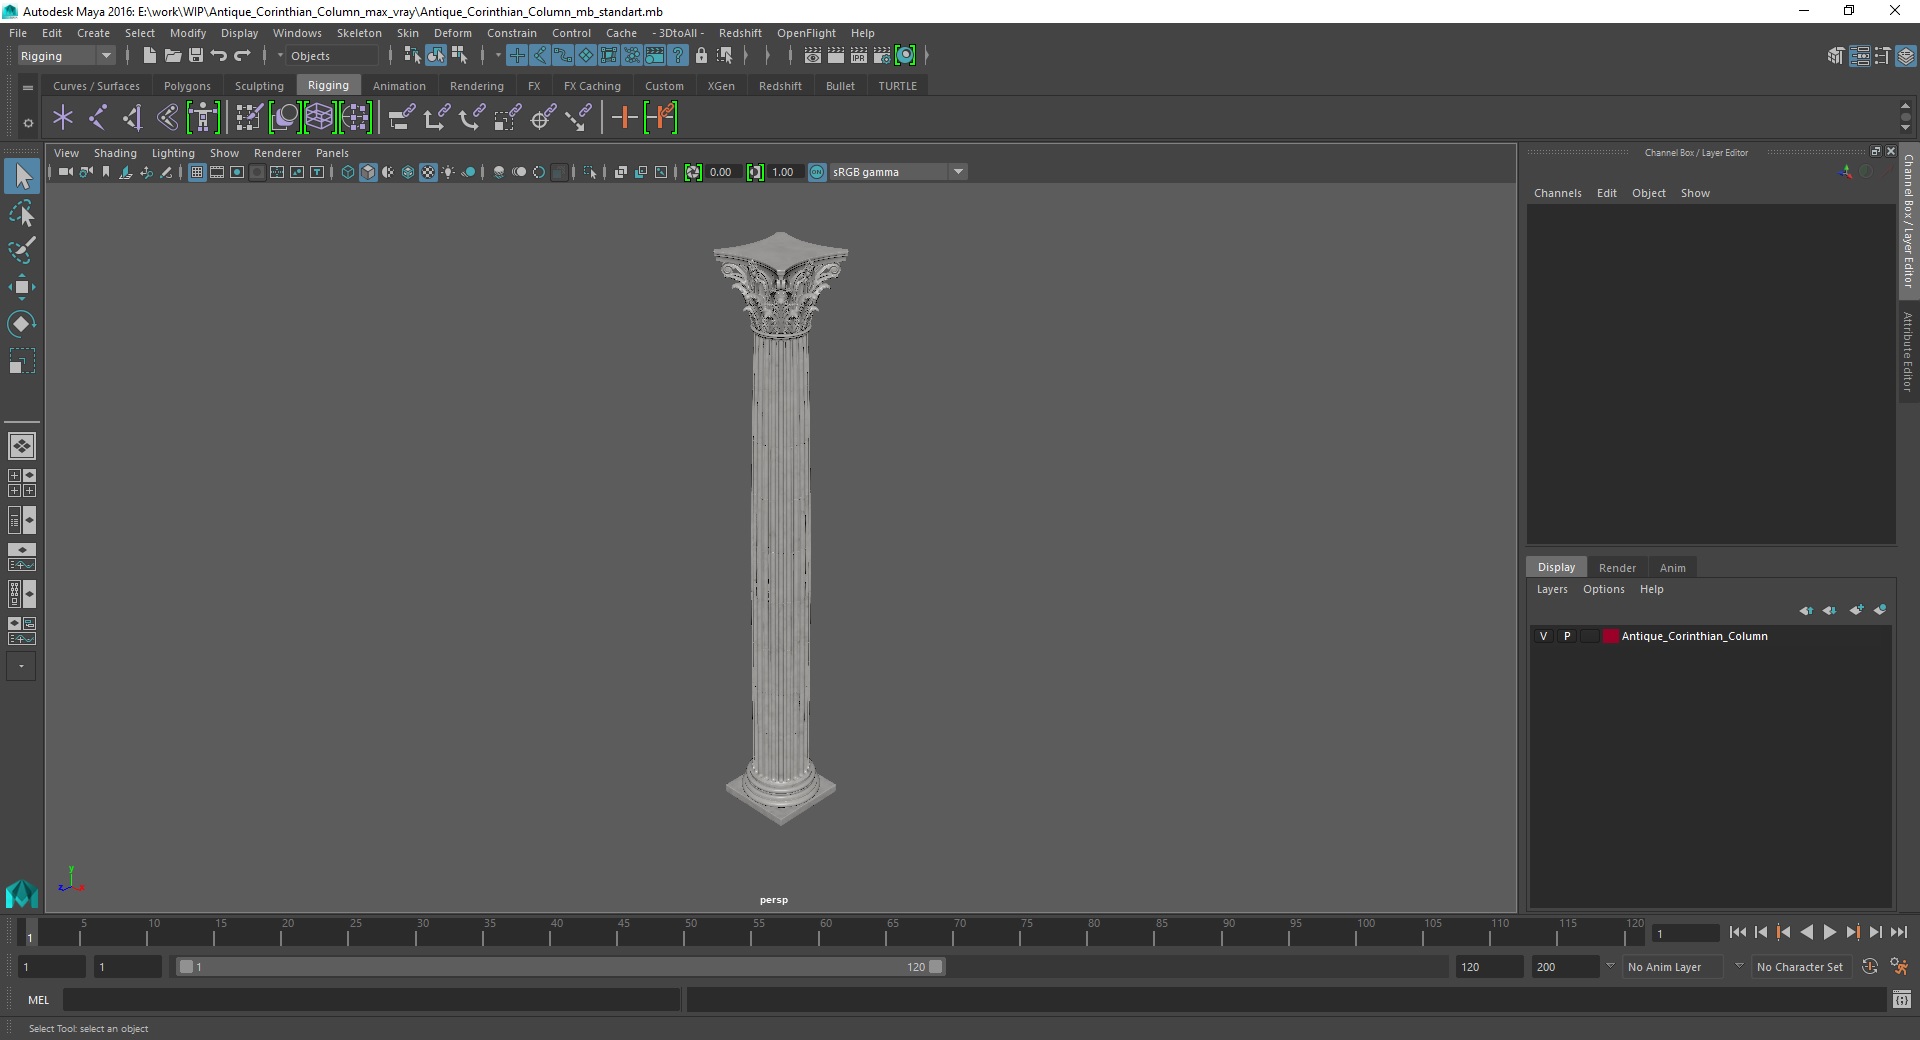Click the Bind Skin shelf icon

[x=167, y=118]
